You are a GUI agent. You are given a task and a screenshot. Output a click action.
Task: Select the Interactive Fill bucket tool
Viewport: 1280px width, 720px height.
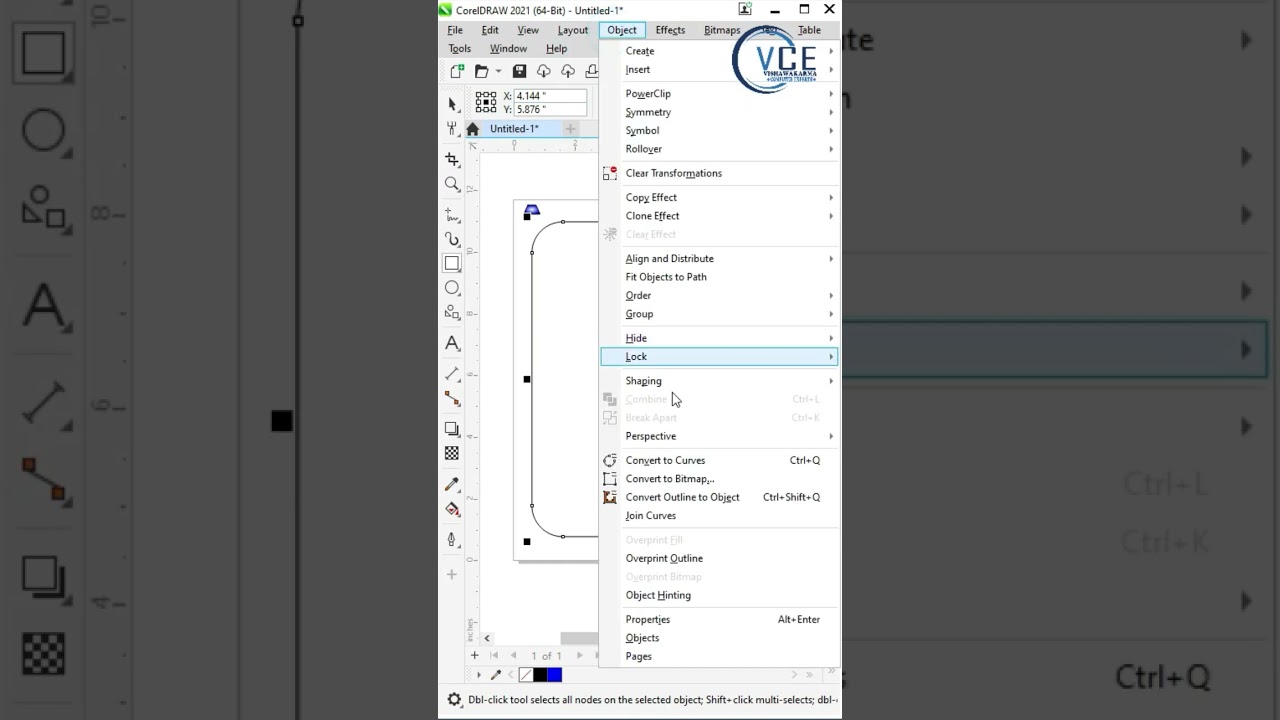[x=452, y=509]
